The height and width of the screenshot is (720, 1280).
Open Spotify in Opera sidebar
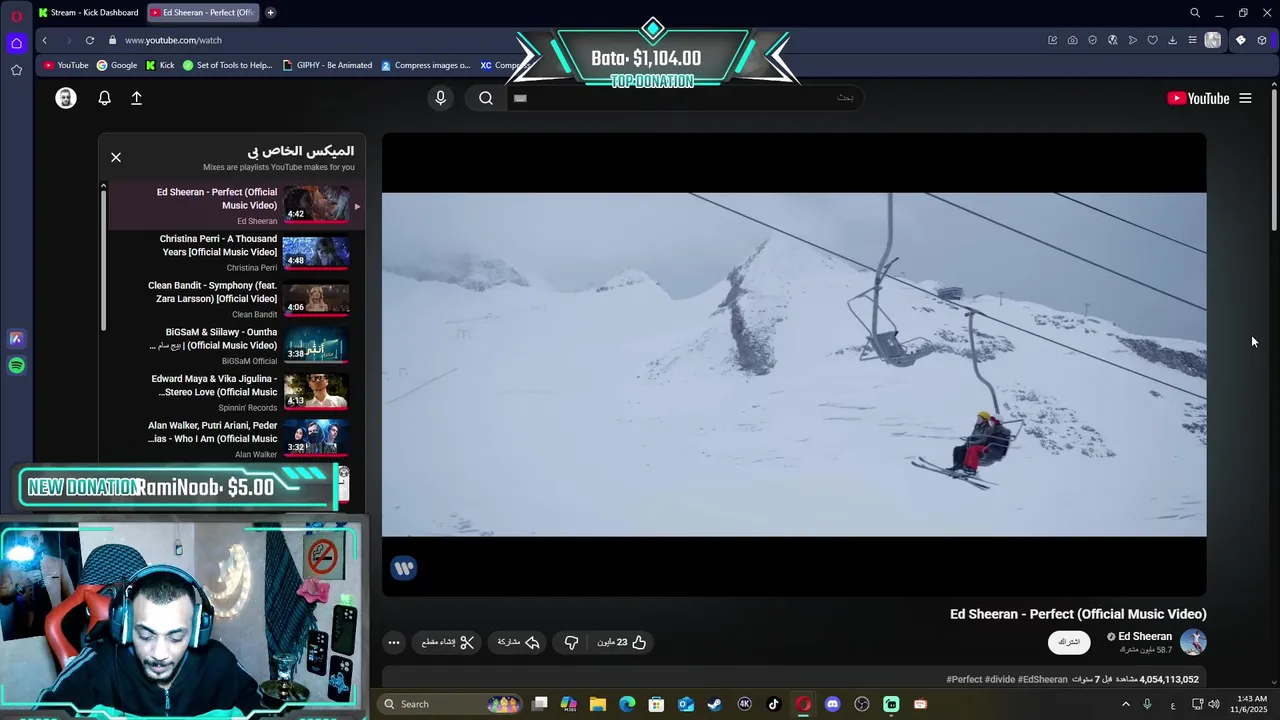tap(16, 366)
